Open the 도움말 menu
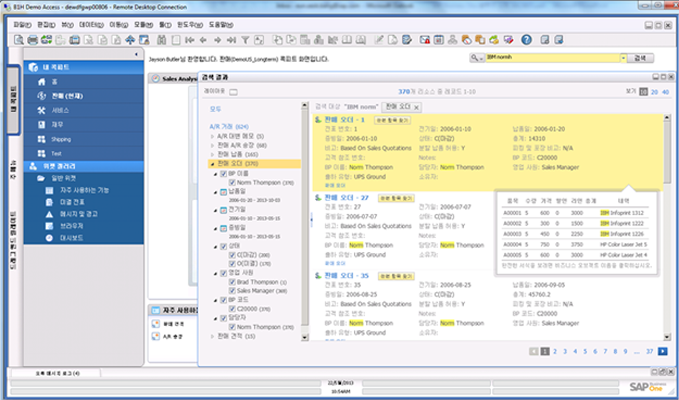679x400 pixels. (x=221, y=25)
